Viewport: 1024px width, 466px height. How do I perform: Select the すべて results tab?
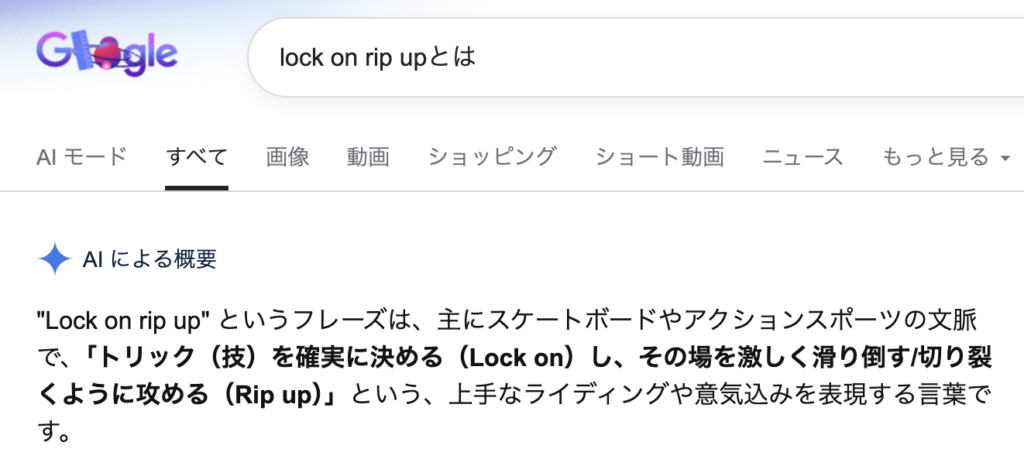[x=197, y=157]
